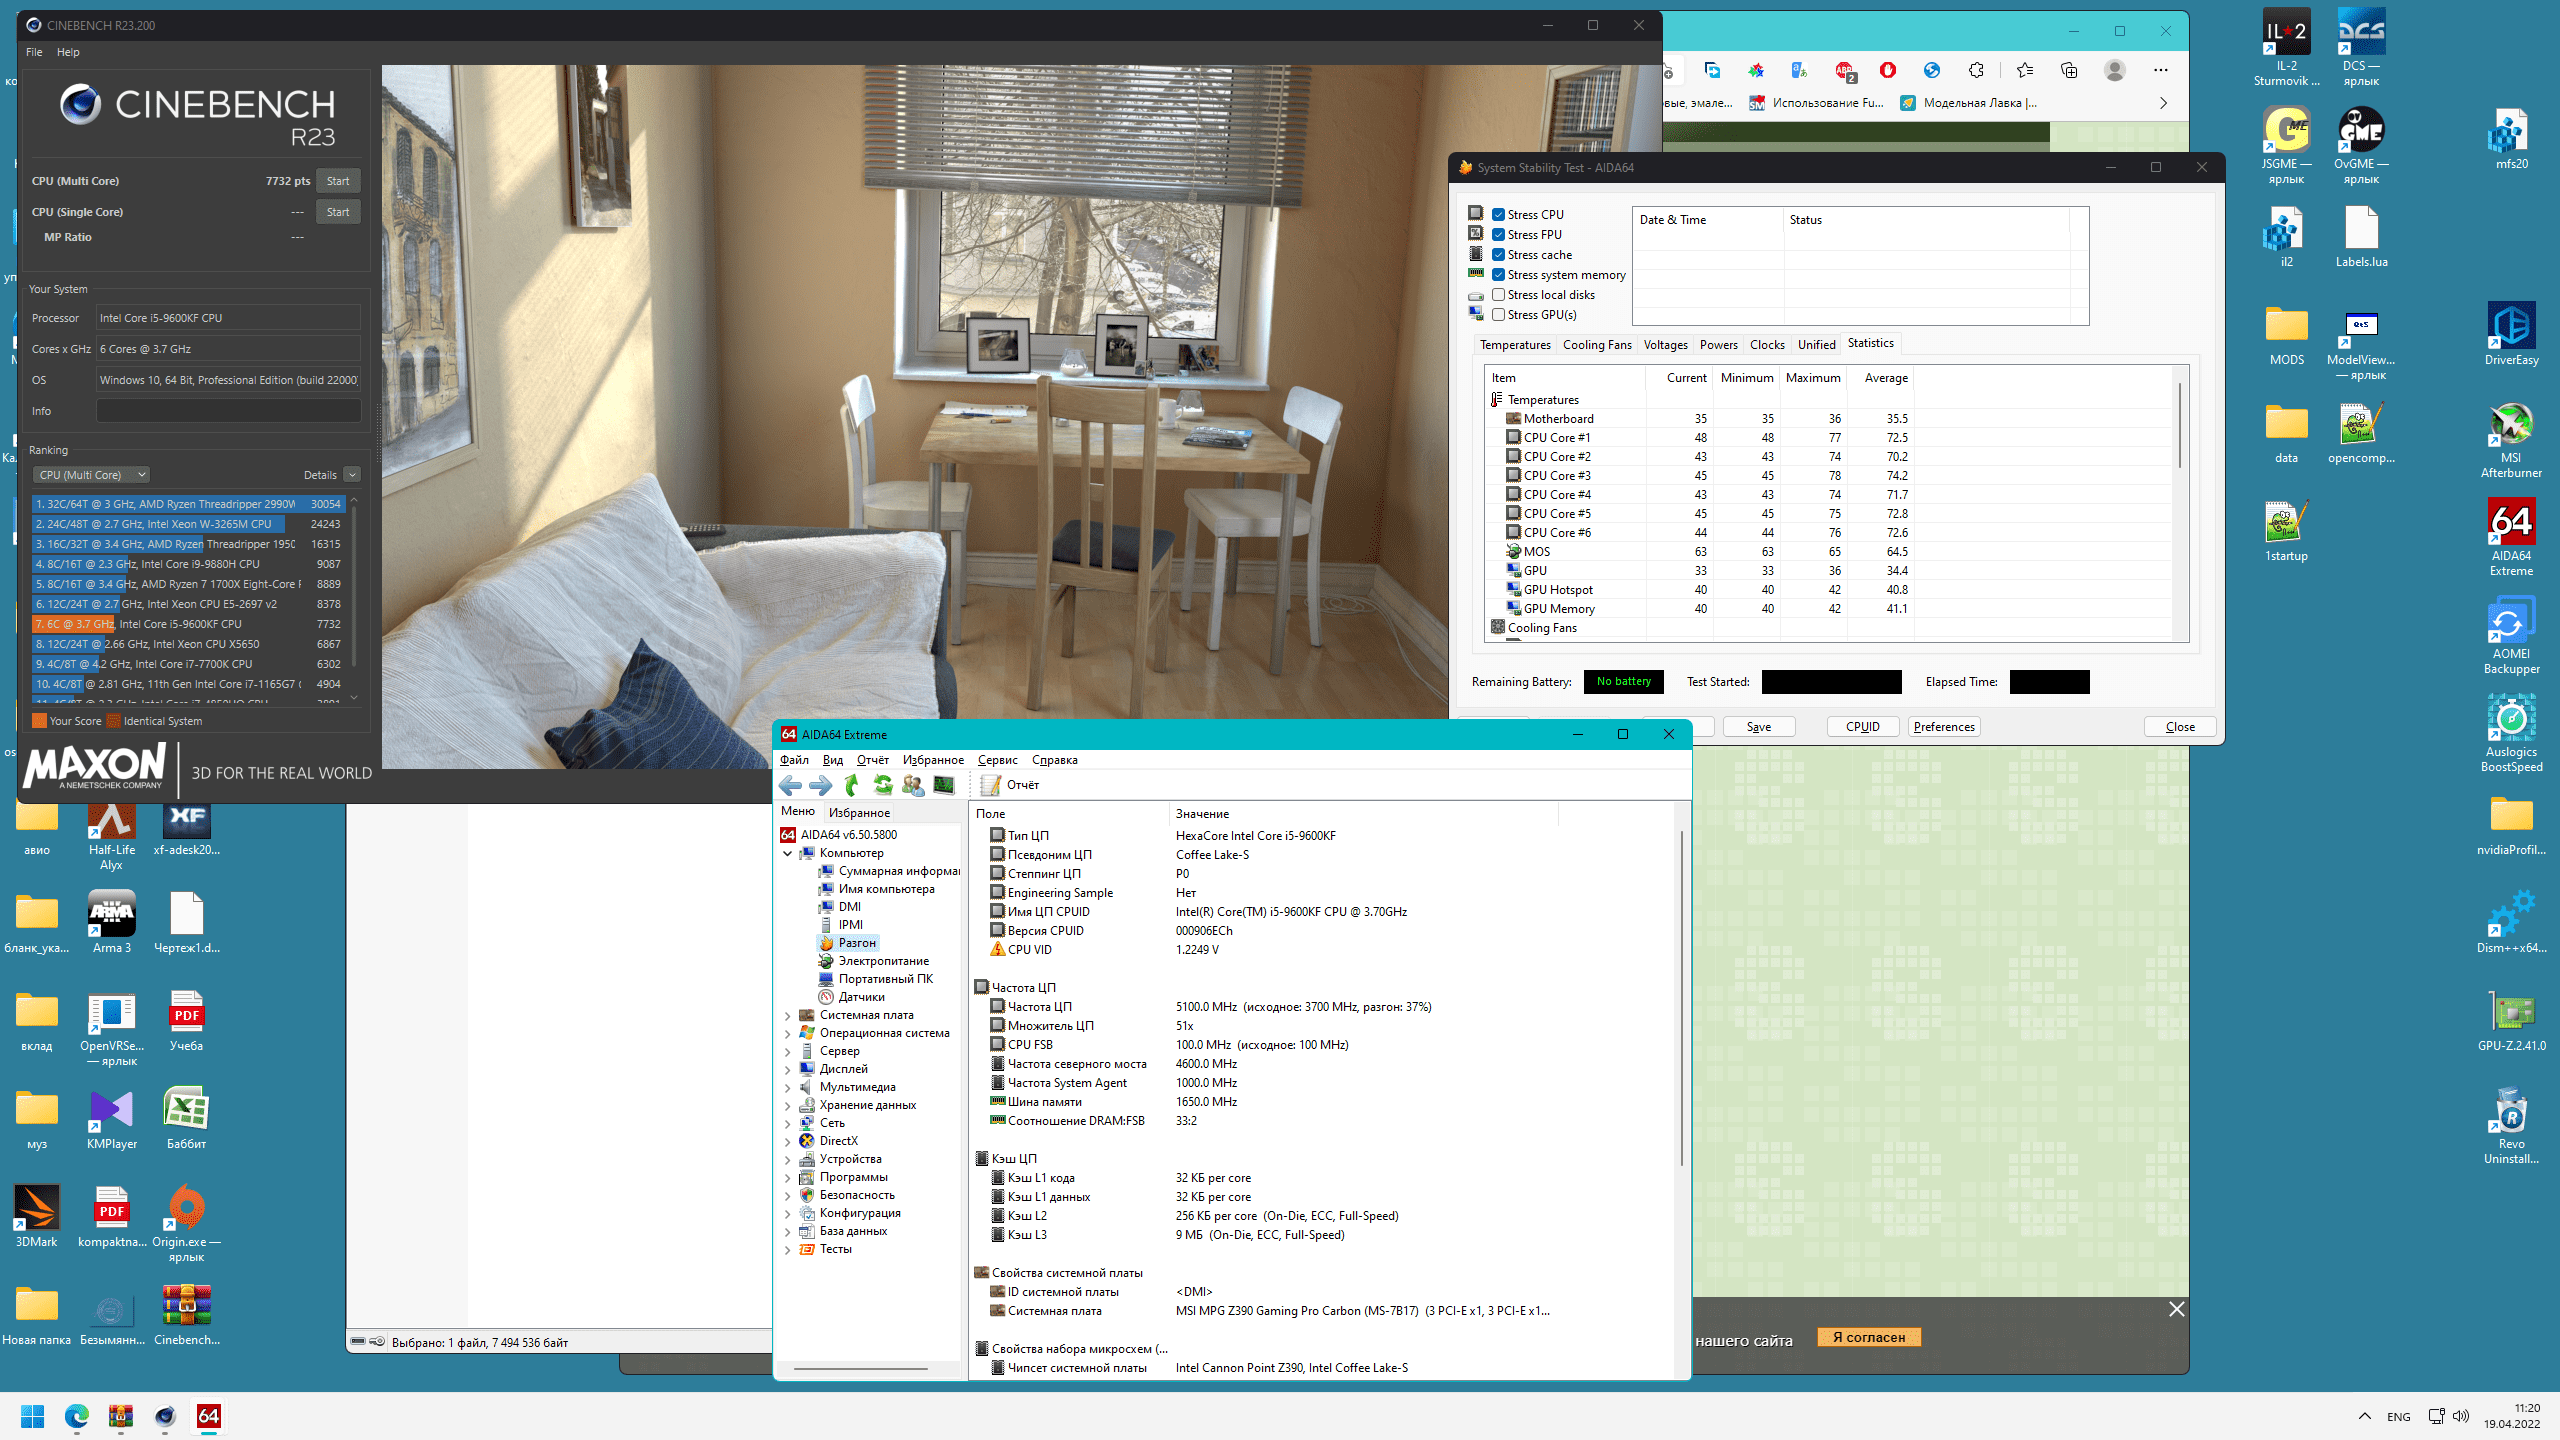Image resolution: width=2560 pixels, height=1440 pixels.
Task: Expand Системная плата tree node
Action: coord(788,1015)
